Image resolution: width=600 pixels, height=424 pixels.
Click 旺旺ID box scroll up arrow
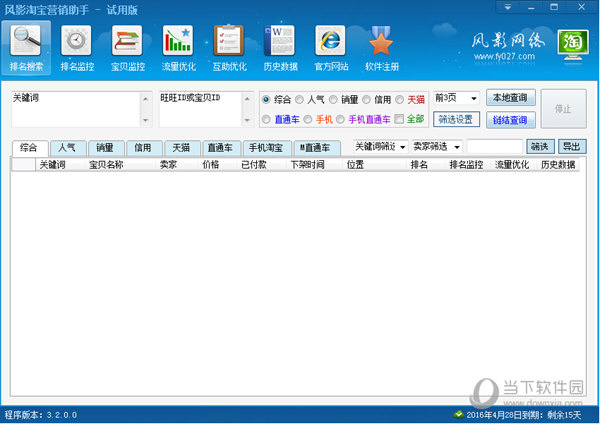247,99
